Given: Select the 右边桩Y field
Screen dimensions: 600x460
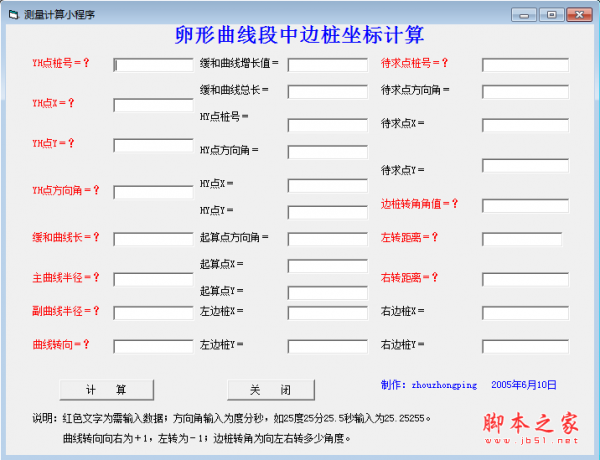Looking at the screenshot, I should pyautogui.click(x=525, y=347).
